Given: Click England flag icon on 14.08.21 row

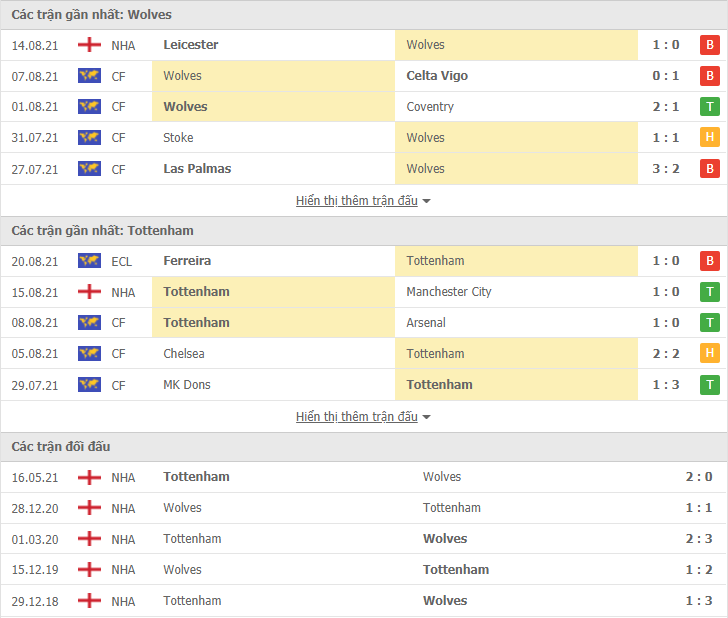Looking at the screenshot, I should point(89,45).
